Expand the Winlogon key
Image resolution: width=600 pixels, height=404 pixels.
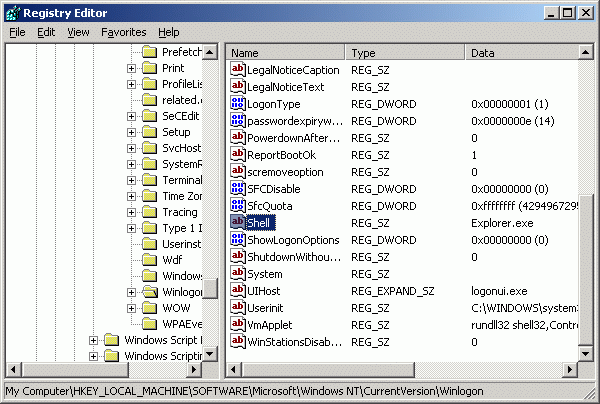tap(131, 292)
